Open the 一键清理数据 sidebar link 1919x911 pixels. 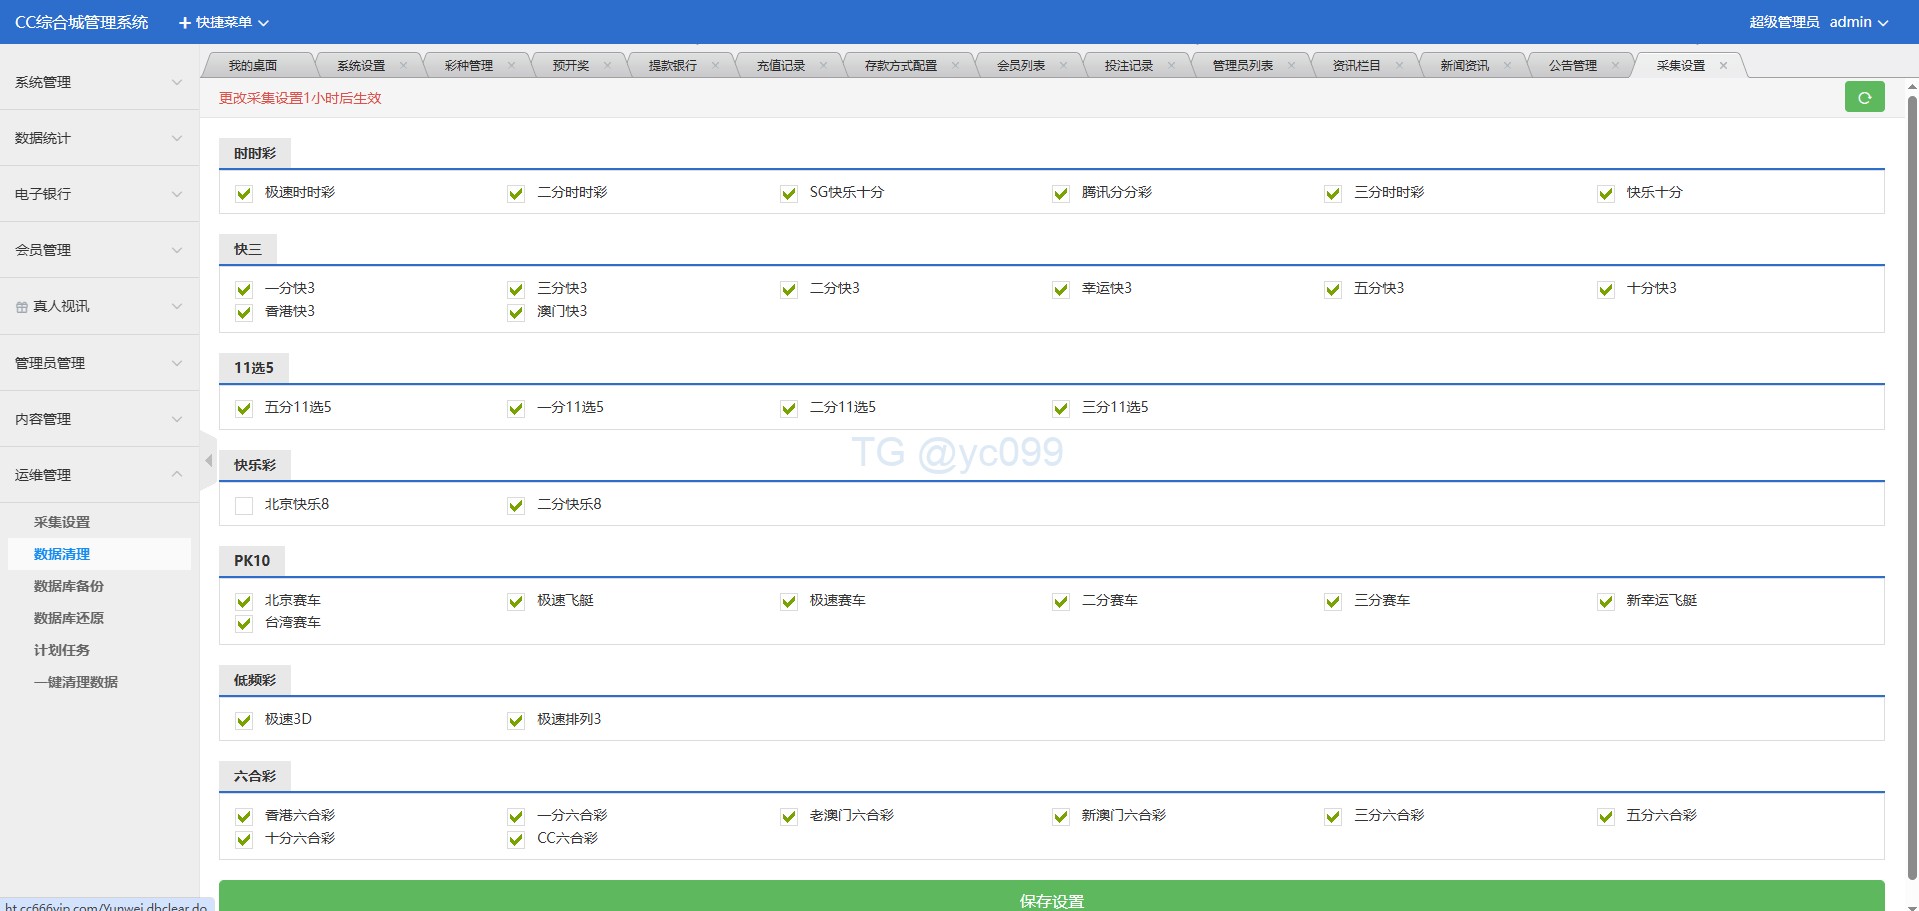(x=76, y=682)
